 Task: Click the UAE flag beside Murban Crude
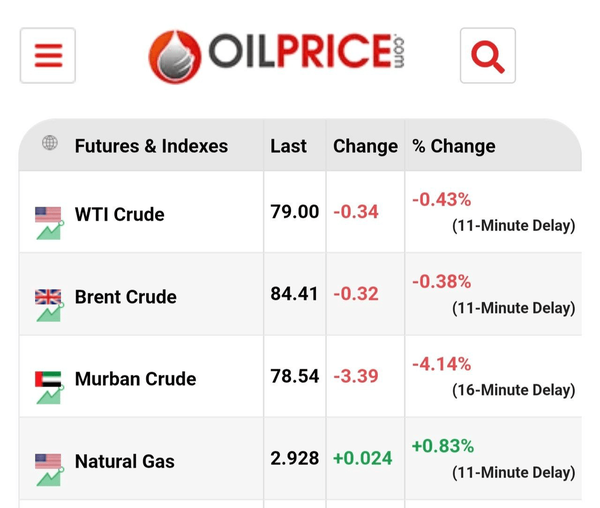(48, 379)
